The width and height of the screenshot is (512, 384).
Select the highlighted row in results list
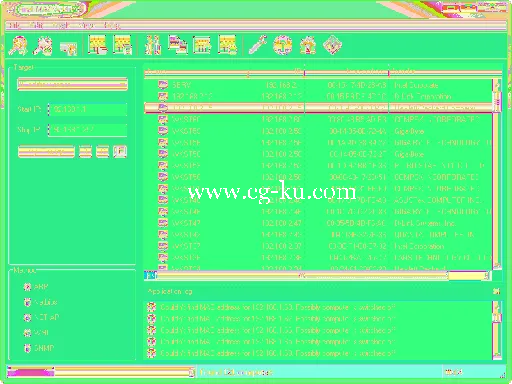click(318, 108)
